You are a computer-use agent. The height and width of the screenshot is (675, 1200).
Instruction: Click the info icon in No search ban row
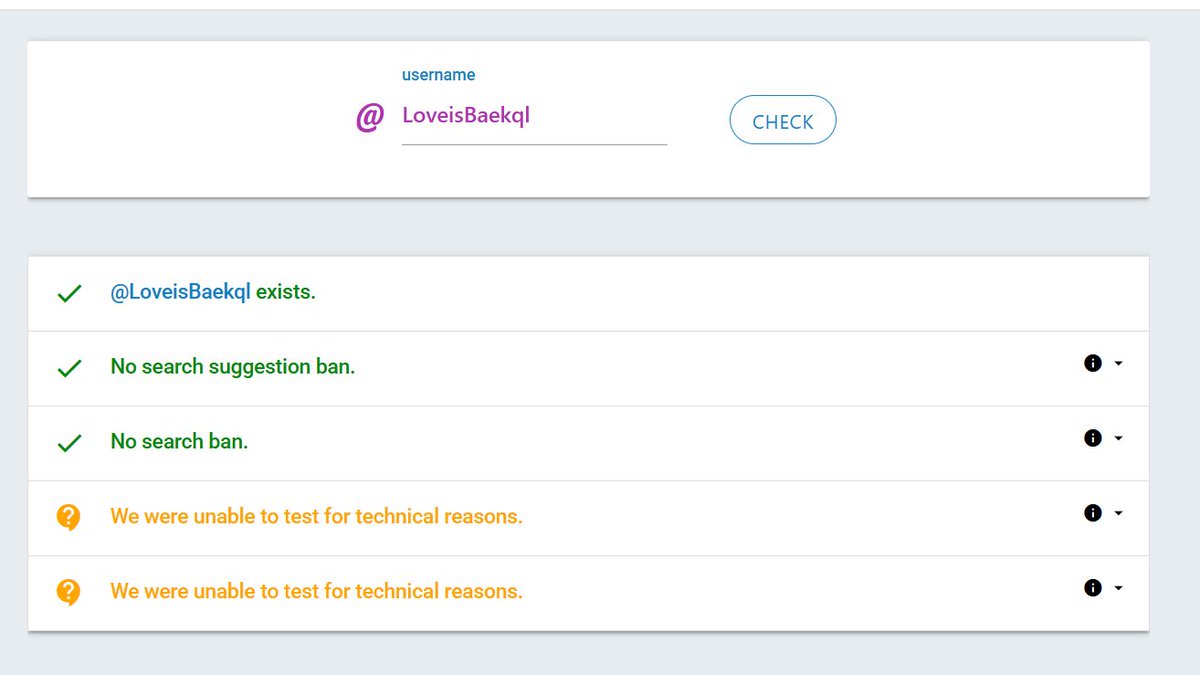coord(1093,438)
